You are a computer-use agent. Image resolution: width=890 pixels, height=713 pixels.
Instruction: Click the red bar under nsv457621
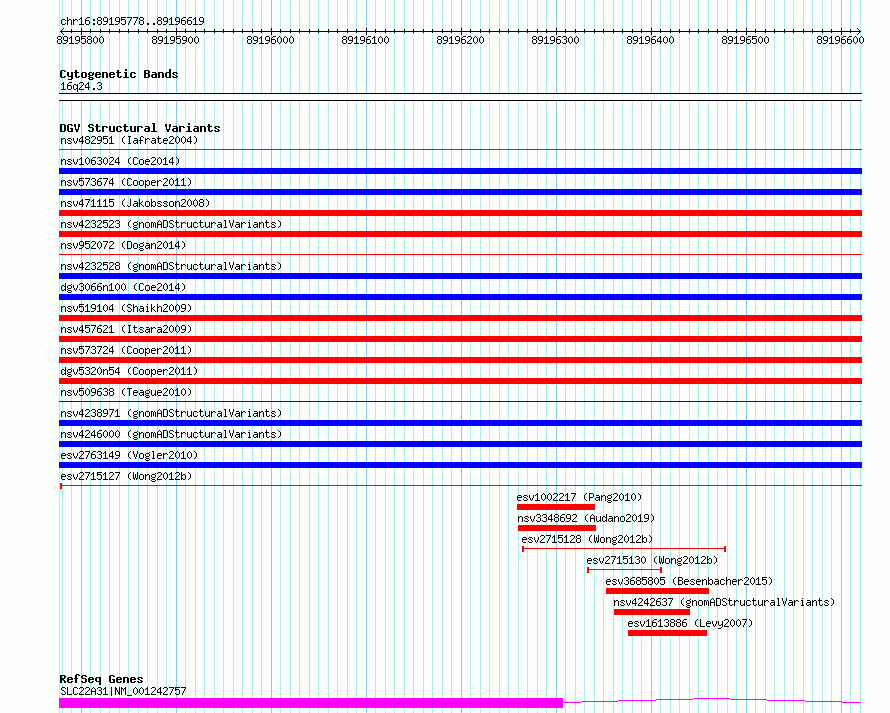(460, 339)
